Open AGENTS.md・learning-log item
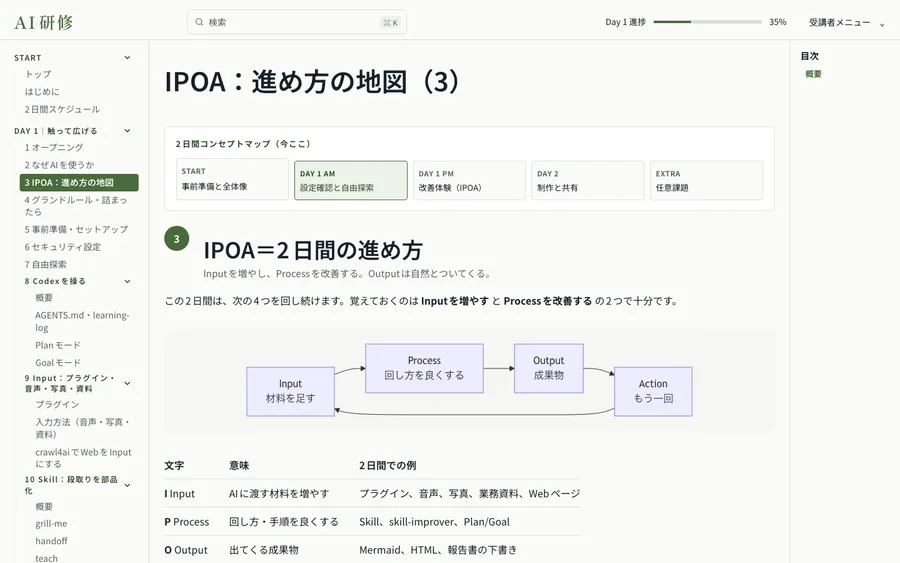 coord(82,321)
